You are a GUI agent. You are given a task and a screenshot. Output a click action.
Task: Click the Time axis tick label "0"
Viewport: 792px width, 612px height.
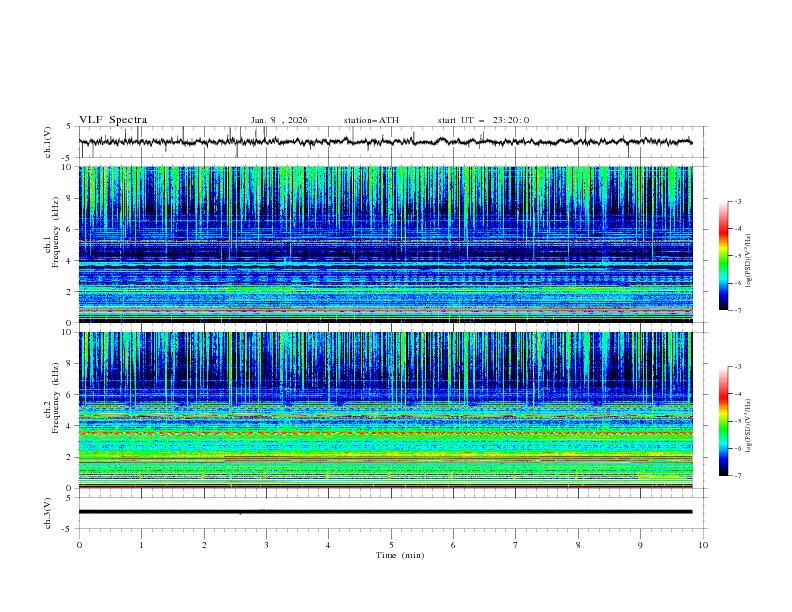tap(79, 545)
